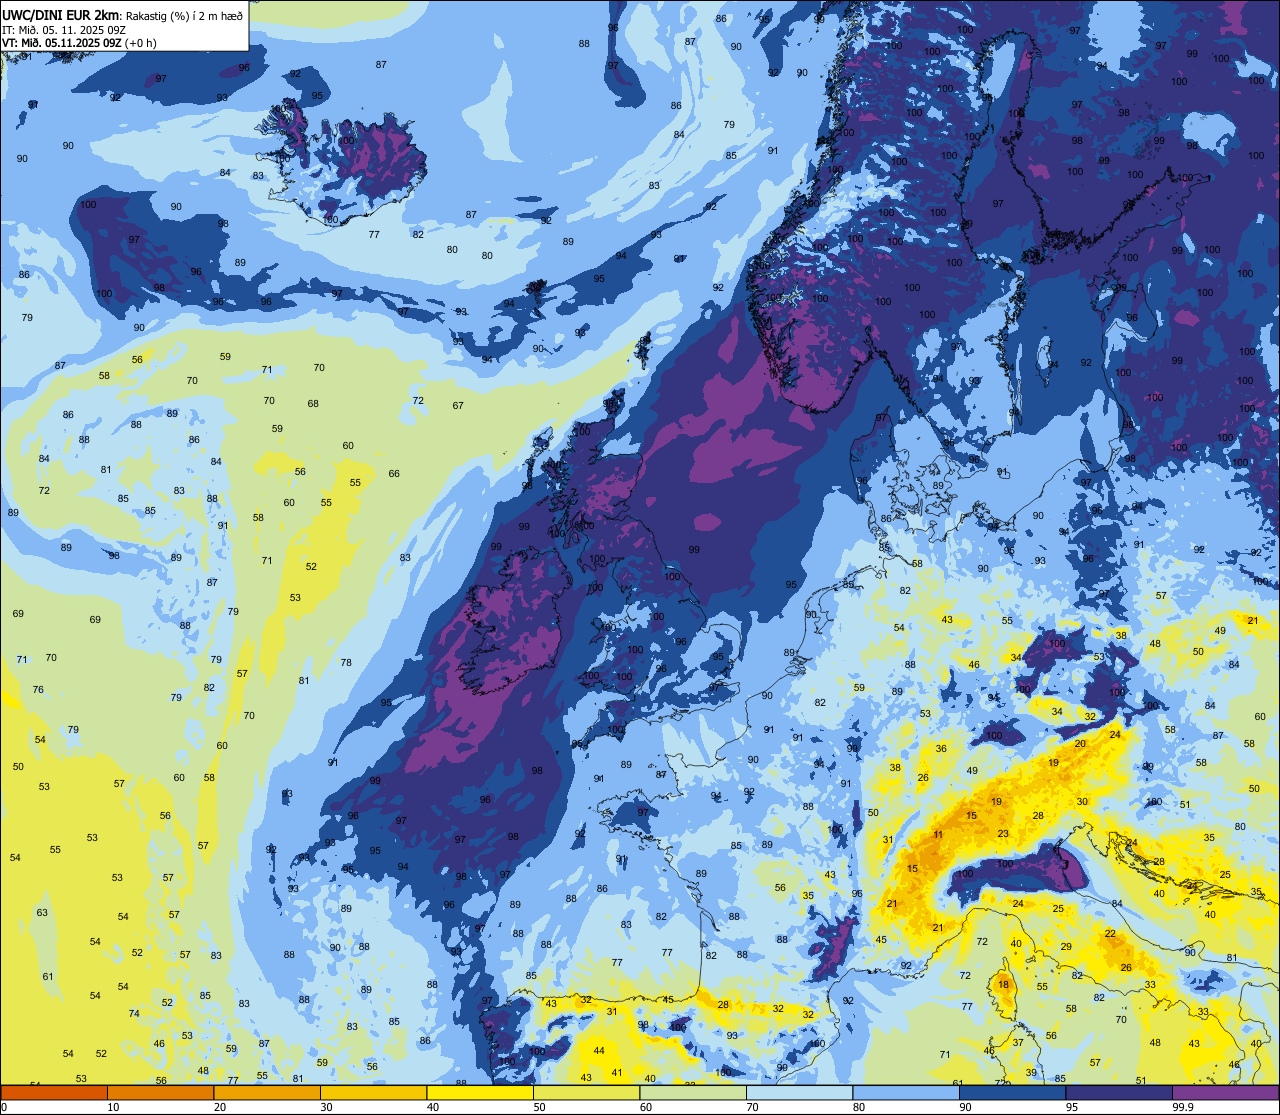
Task: Click the "IT: Mið. 05. 11. 2025 09Z" line
Action: (64, 30)
